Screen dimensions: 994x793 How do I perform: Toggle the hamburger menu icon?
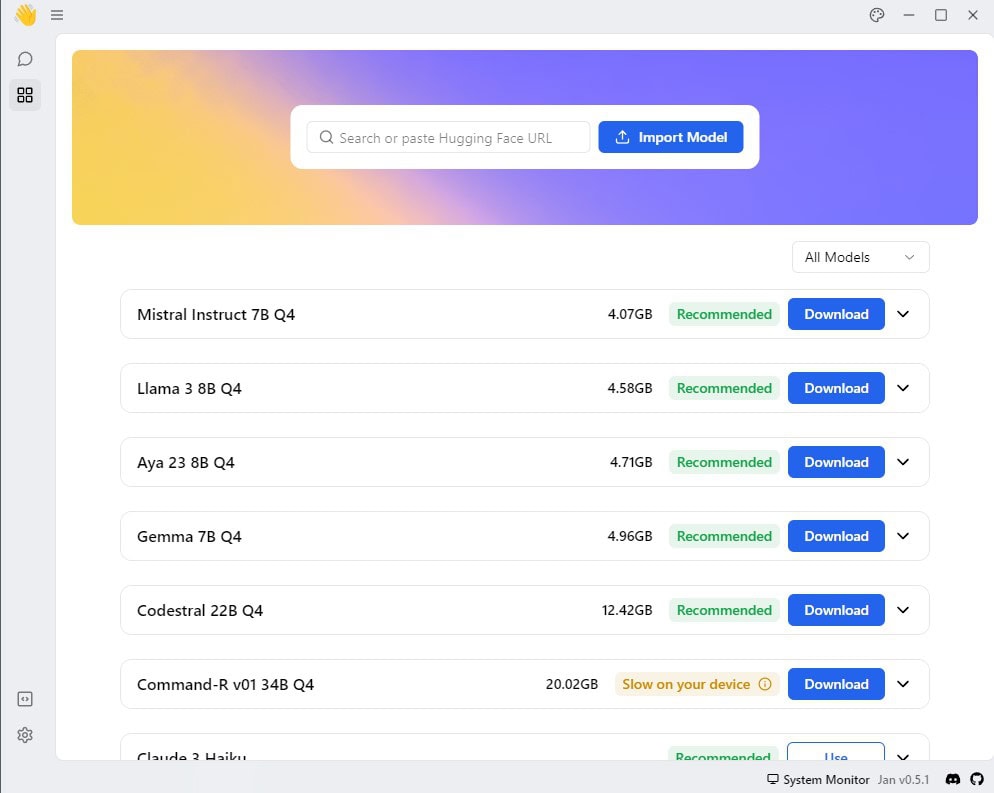pos(57,15)
